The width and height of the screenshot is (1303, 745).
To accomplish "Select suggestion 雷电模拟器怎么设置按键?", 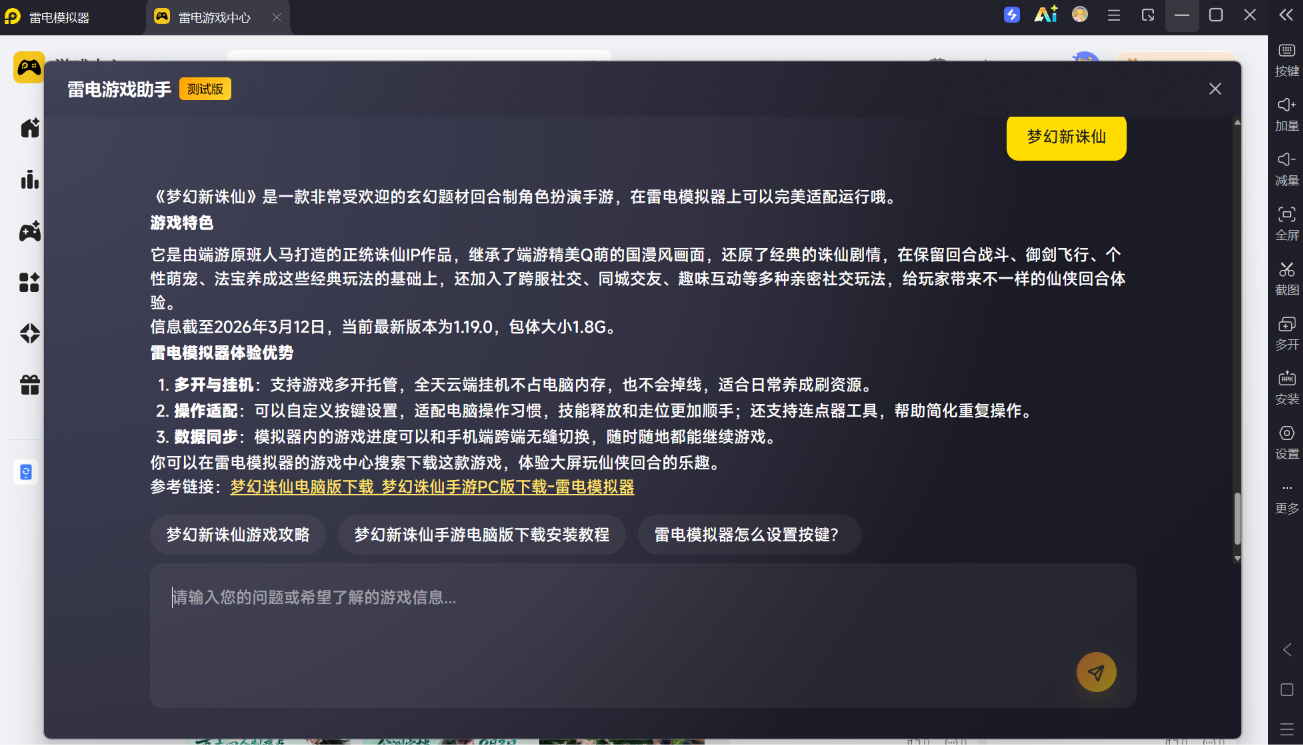I will pyautogui.click(x=750, y=535).
